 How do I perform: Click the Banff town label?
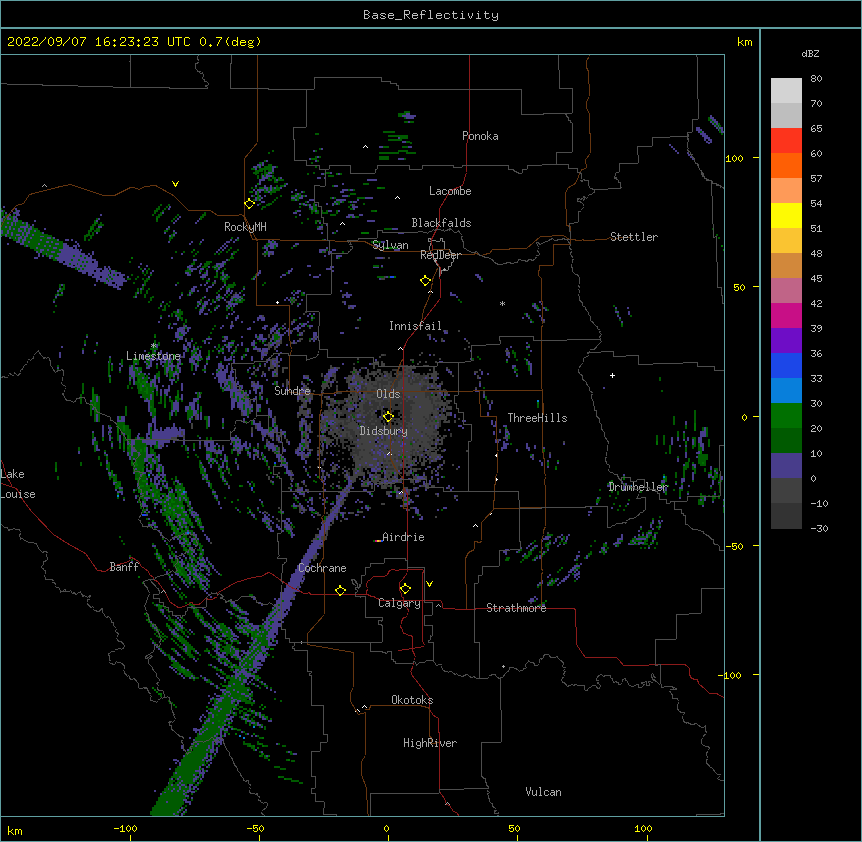[124, 567]
